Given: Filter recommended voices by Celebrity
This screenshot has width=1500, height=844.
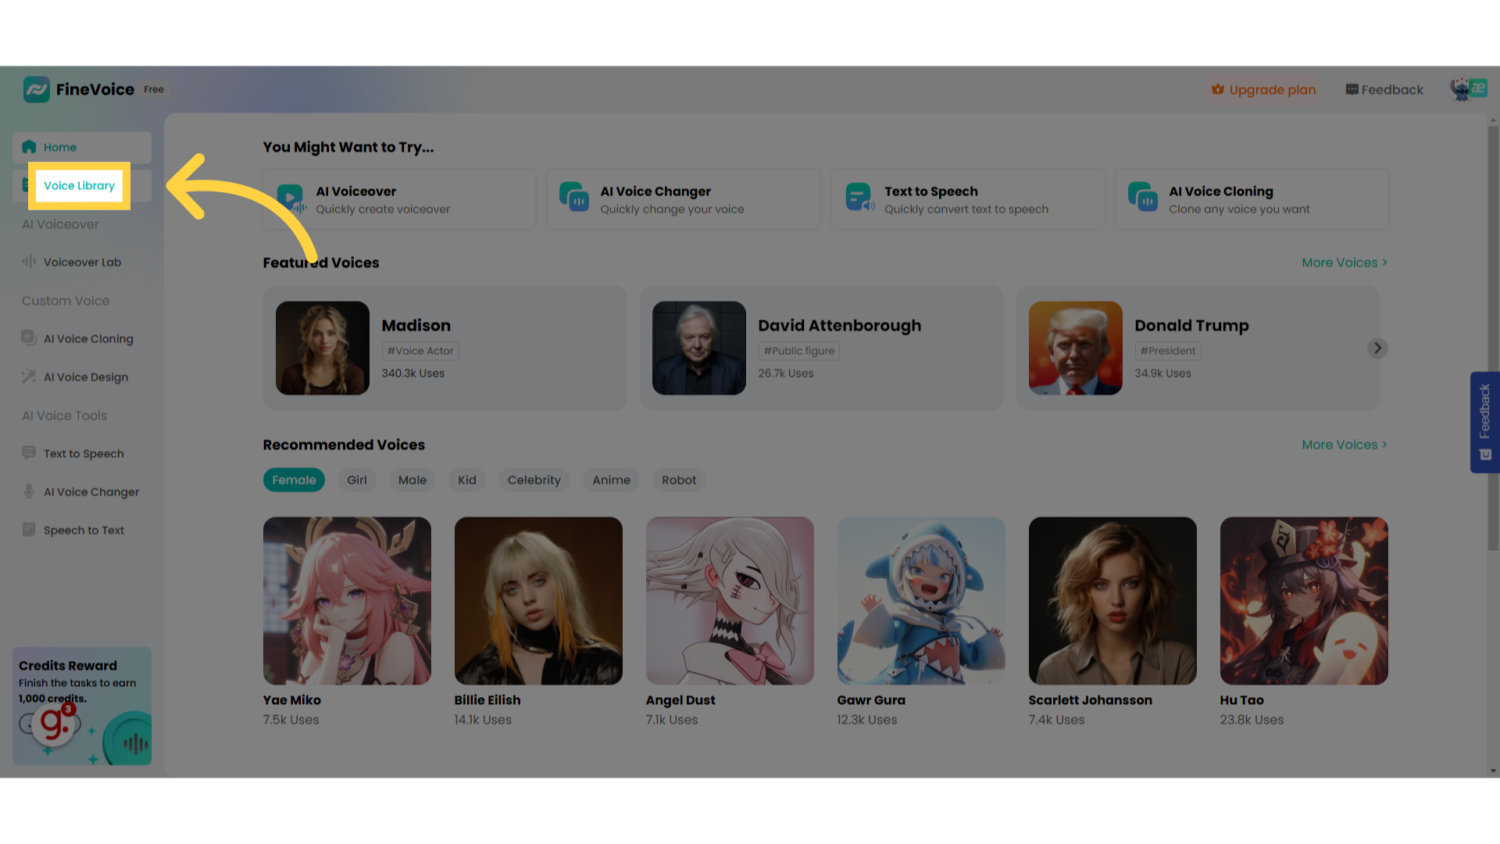Looking at the screenshot, I should pyautogui.click(x=534, y=480).
